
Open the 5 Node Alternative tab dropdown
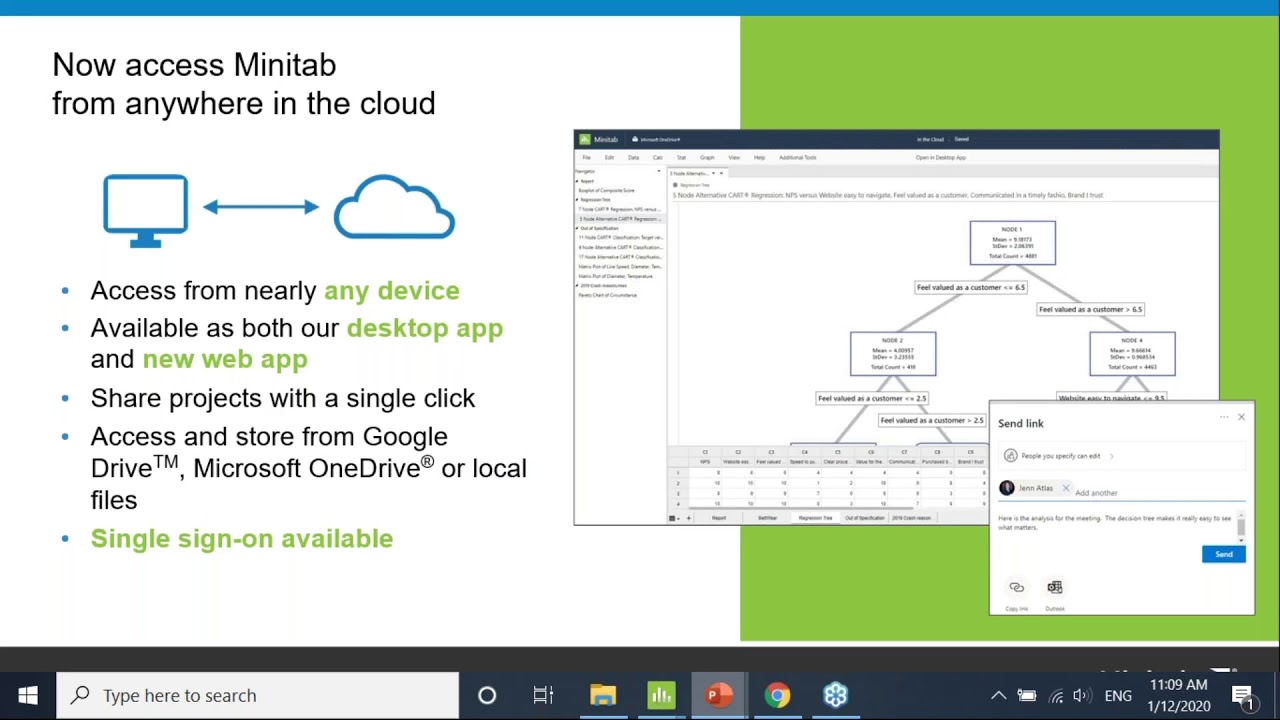[x=713, y=173]
